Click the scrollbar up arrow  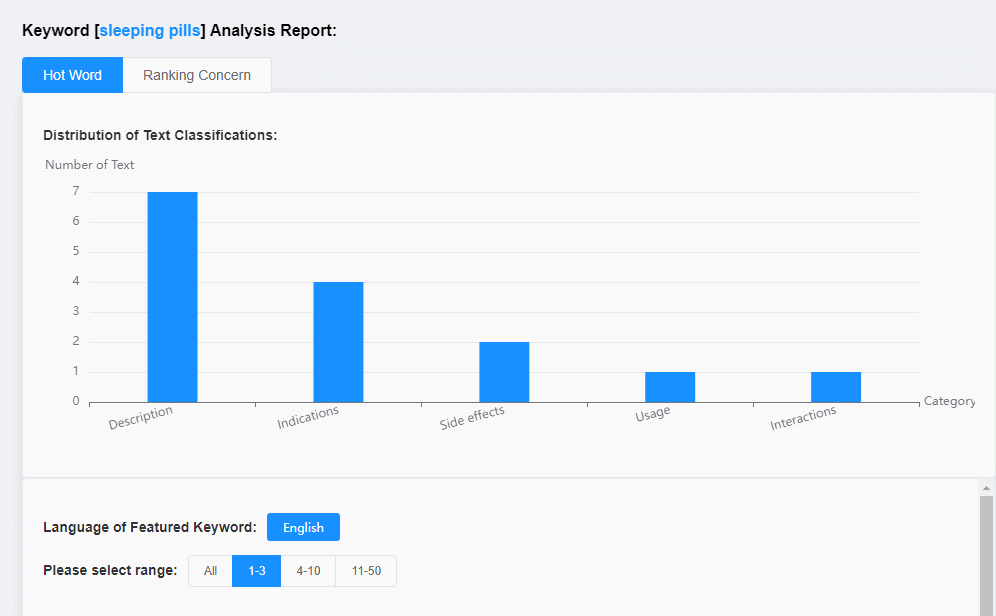click(986, 488)
